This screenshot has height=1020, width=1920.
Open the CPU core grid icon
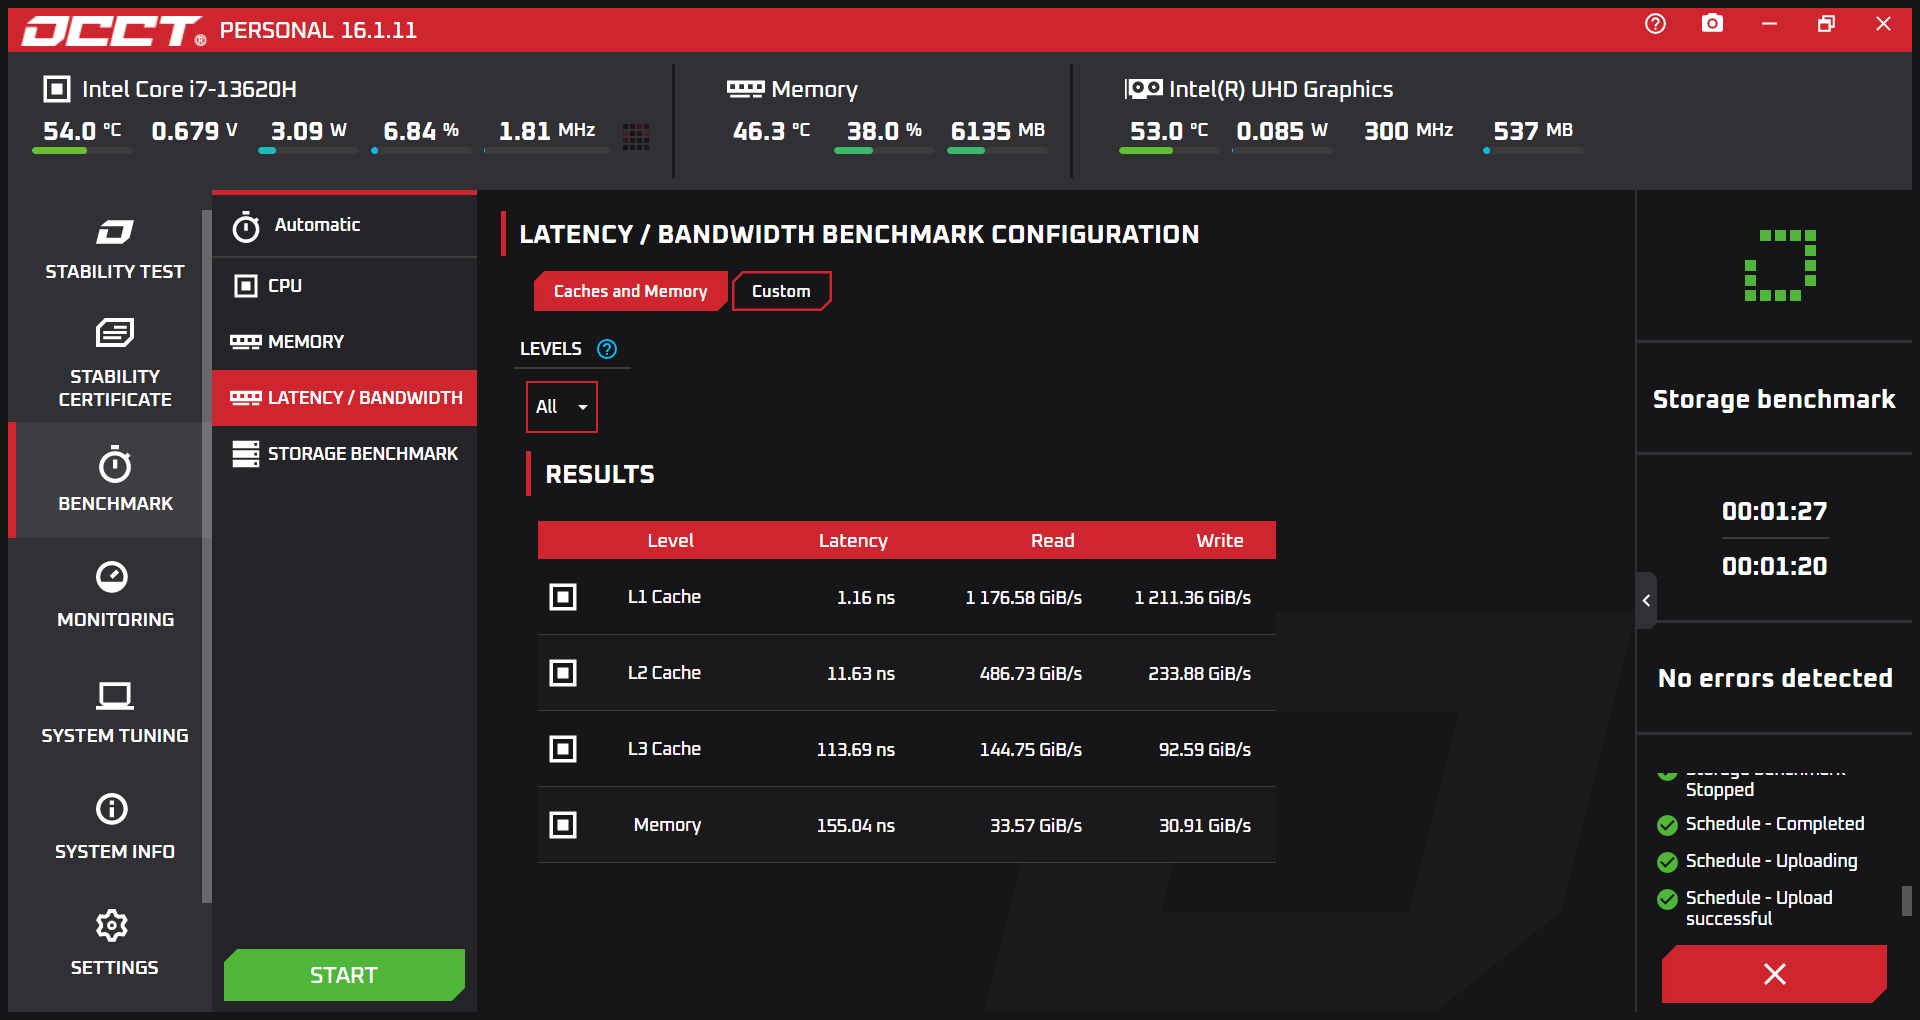pos(636,137)
